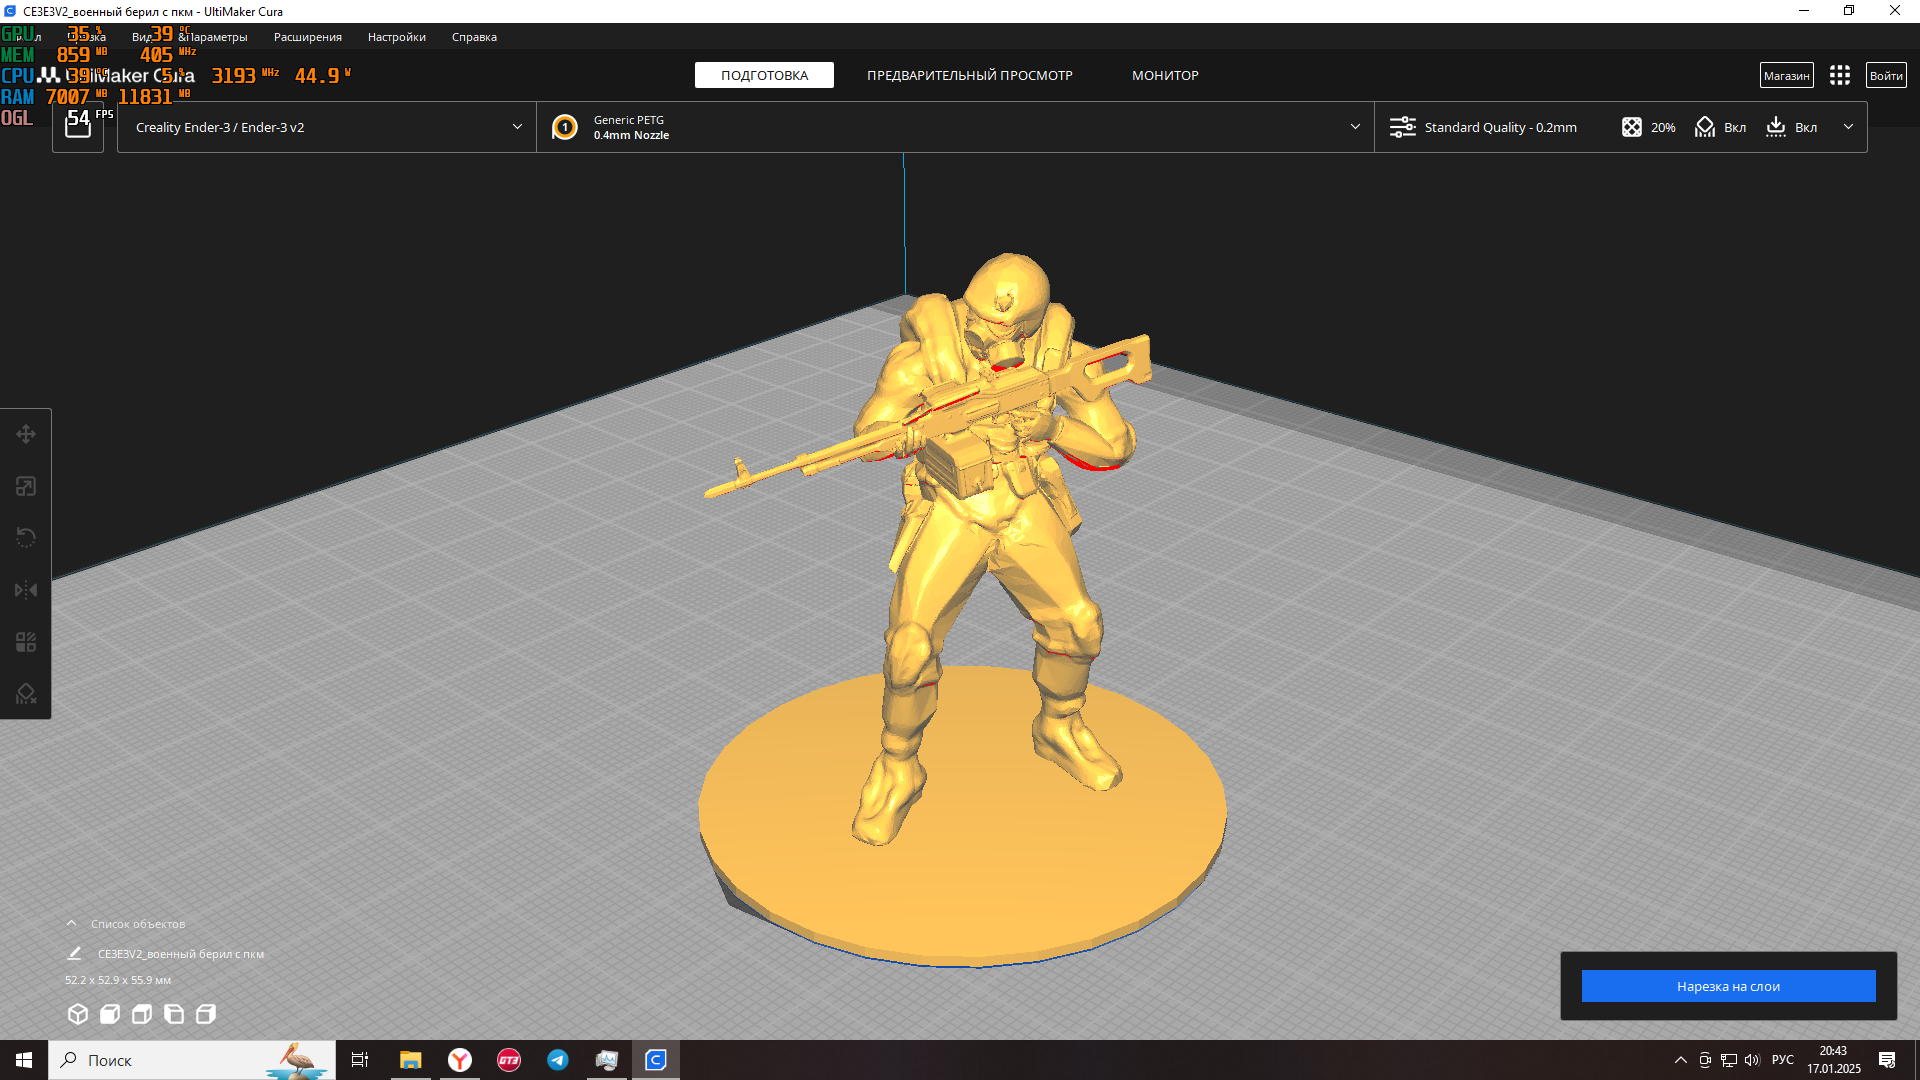Open the Marketplace button
This screenshot has width=1920, height=1080.
click(x=1786, y=75)
